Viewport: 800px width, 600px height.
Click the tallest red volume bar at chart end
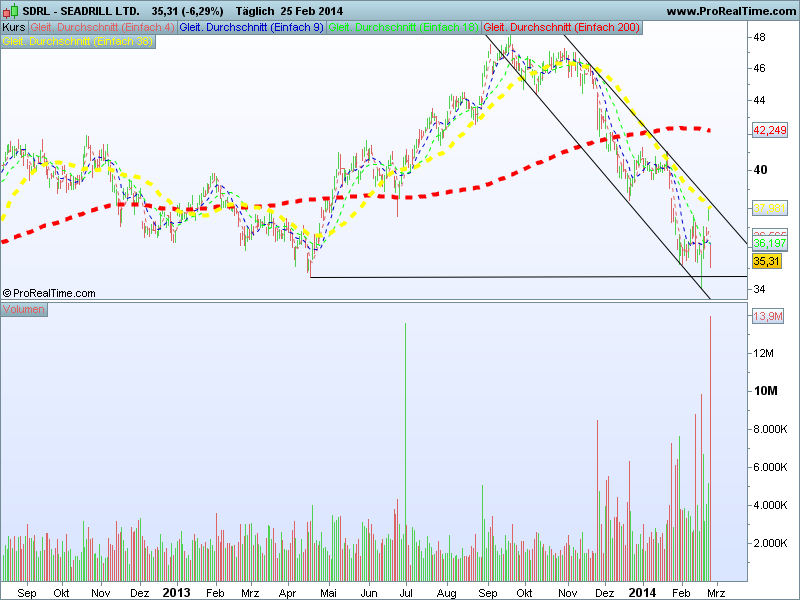point(710,449)
